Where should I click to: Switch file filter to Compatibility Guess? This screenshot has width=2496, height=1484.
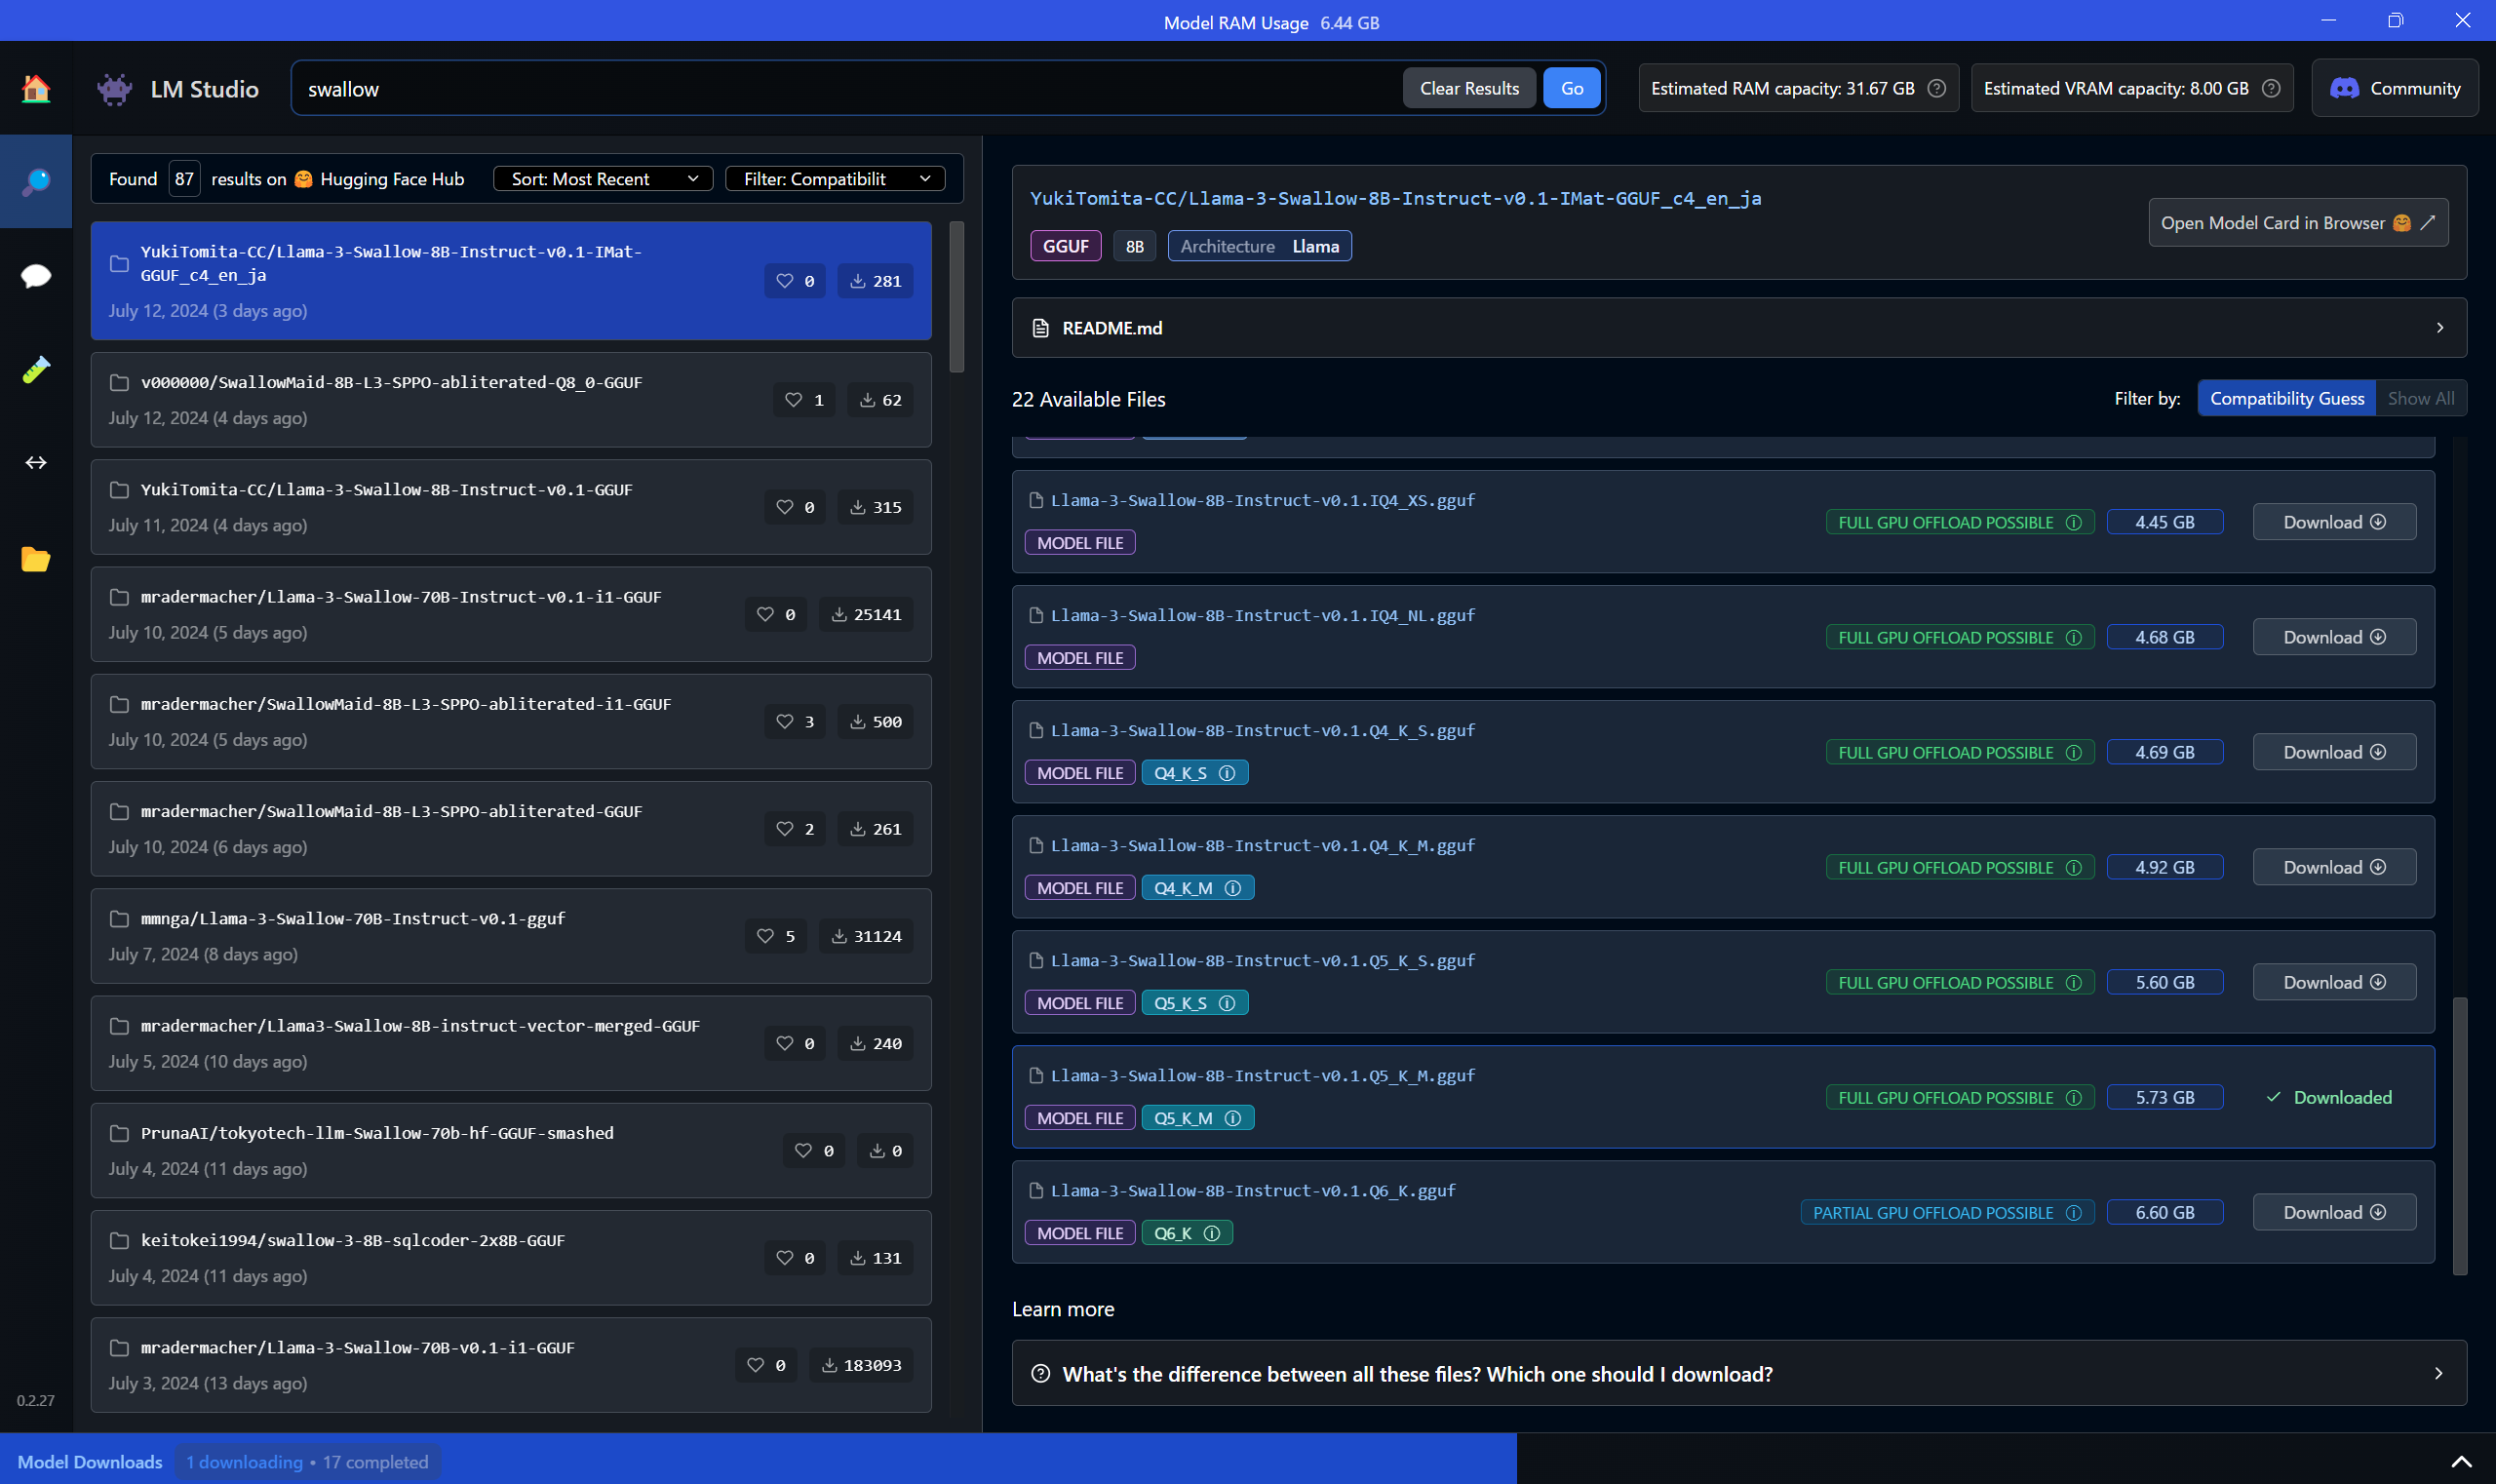click(x=2286, y=398)
